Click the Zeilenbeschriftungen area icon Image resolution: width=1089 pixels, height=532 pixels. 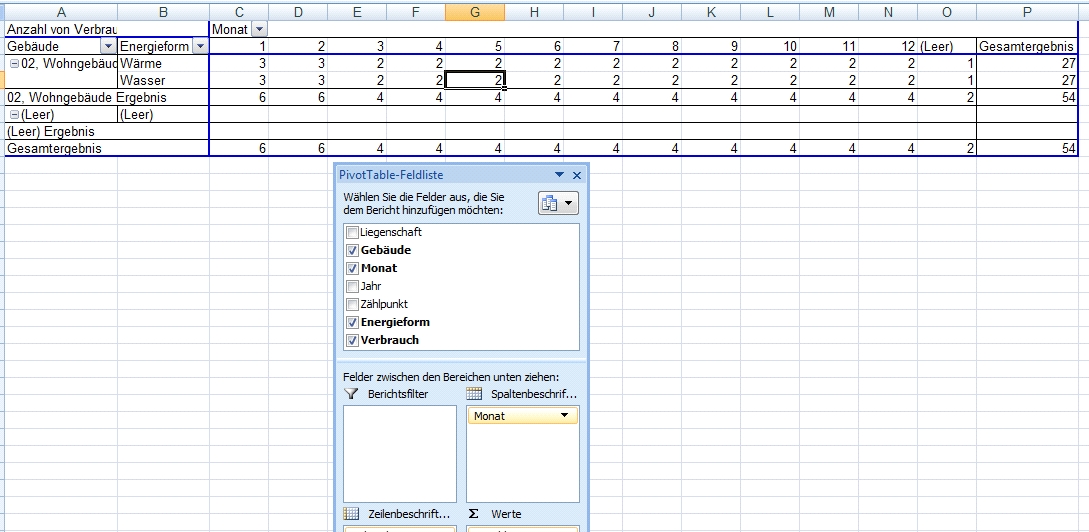(351, 514)
